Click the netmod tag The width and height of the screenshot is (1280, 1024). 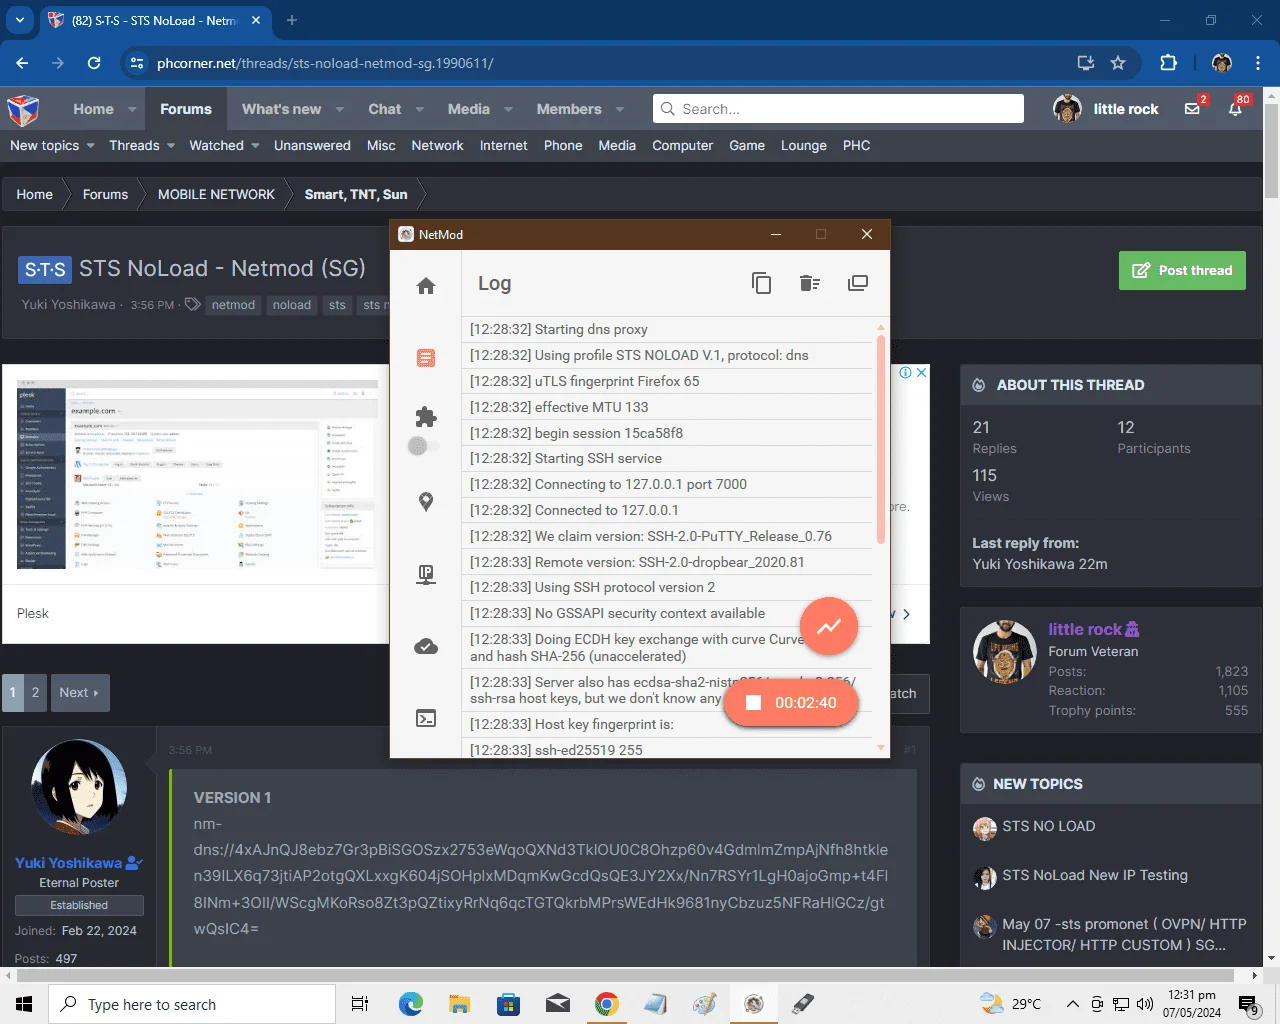(x=233, y=305)
